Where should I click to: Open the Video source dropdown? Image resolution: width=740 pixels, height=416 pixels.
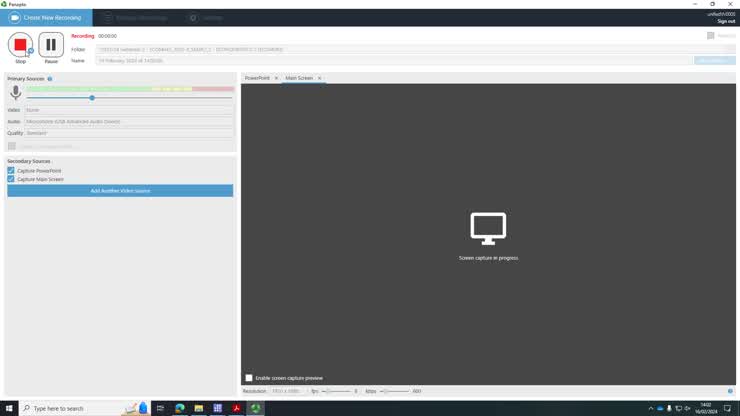pos(128,110)
